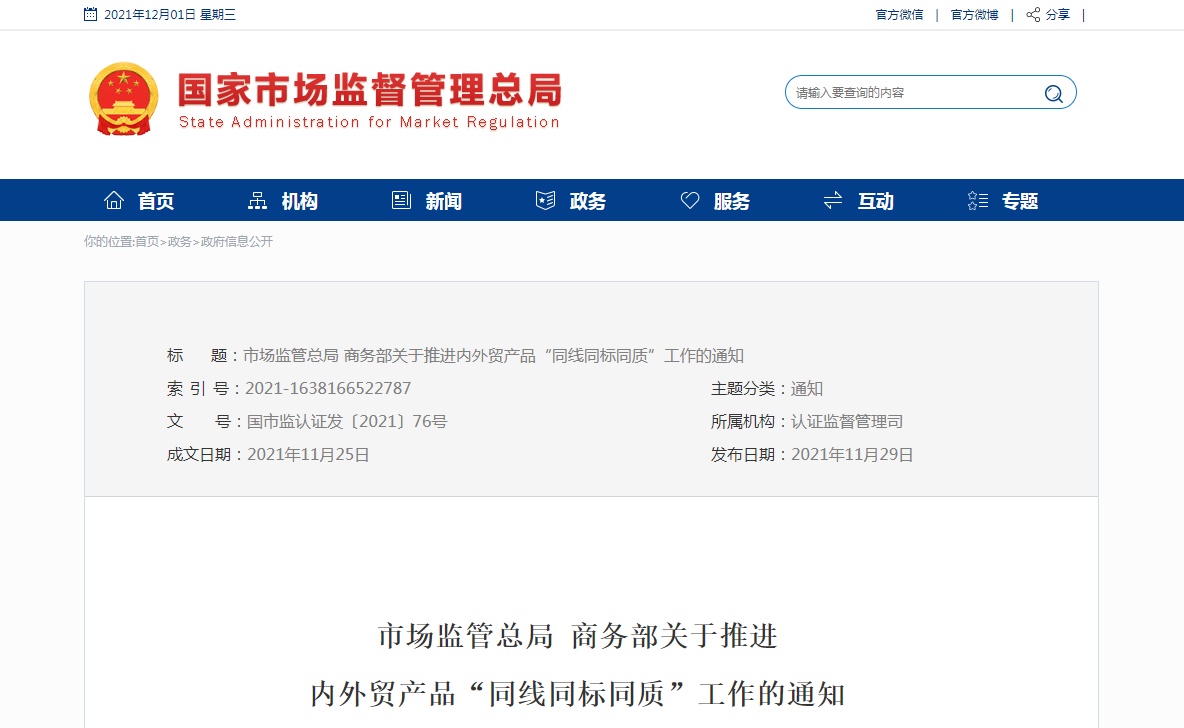
Task: Click the house icon for 首页
Action: pos(114,201)
